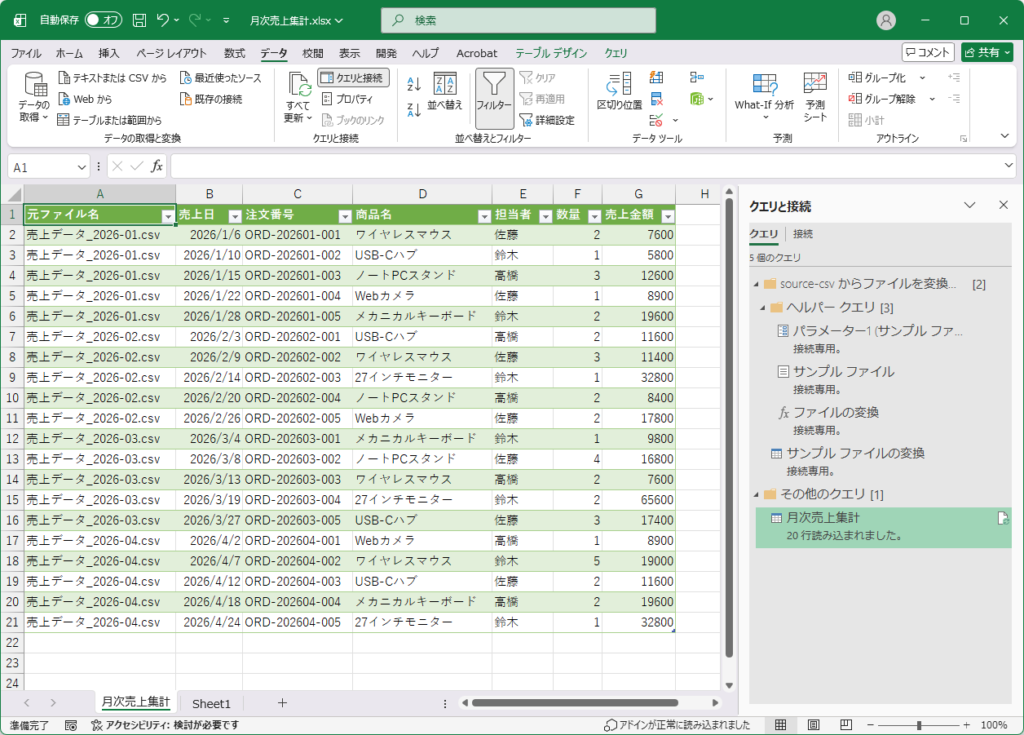The width and height of the screenshot is (1024, 735).
Task: Open the 数式 ribbon tab
Action: coord(234,53)
